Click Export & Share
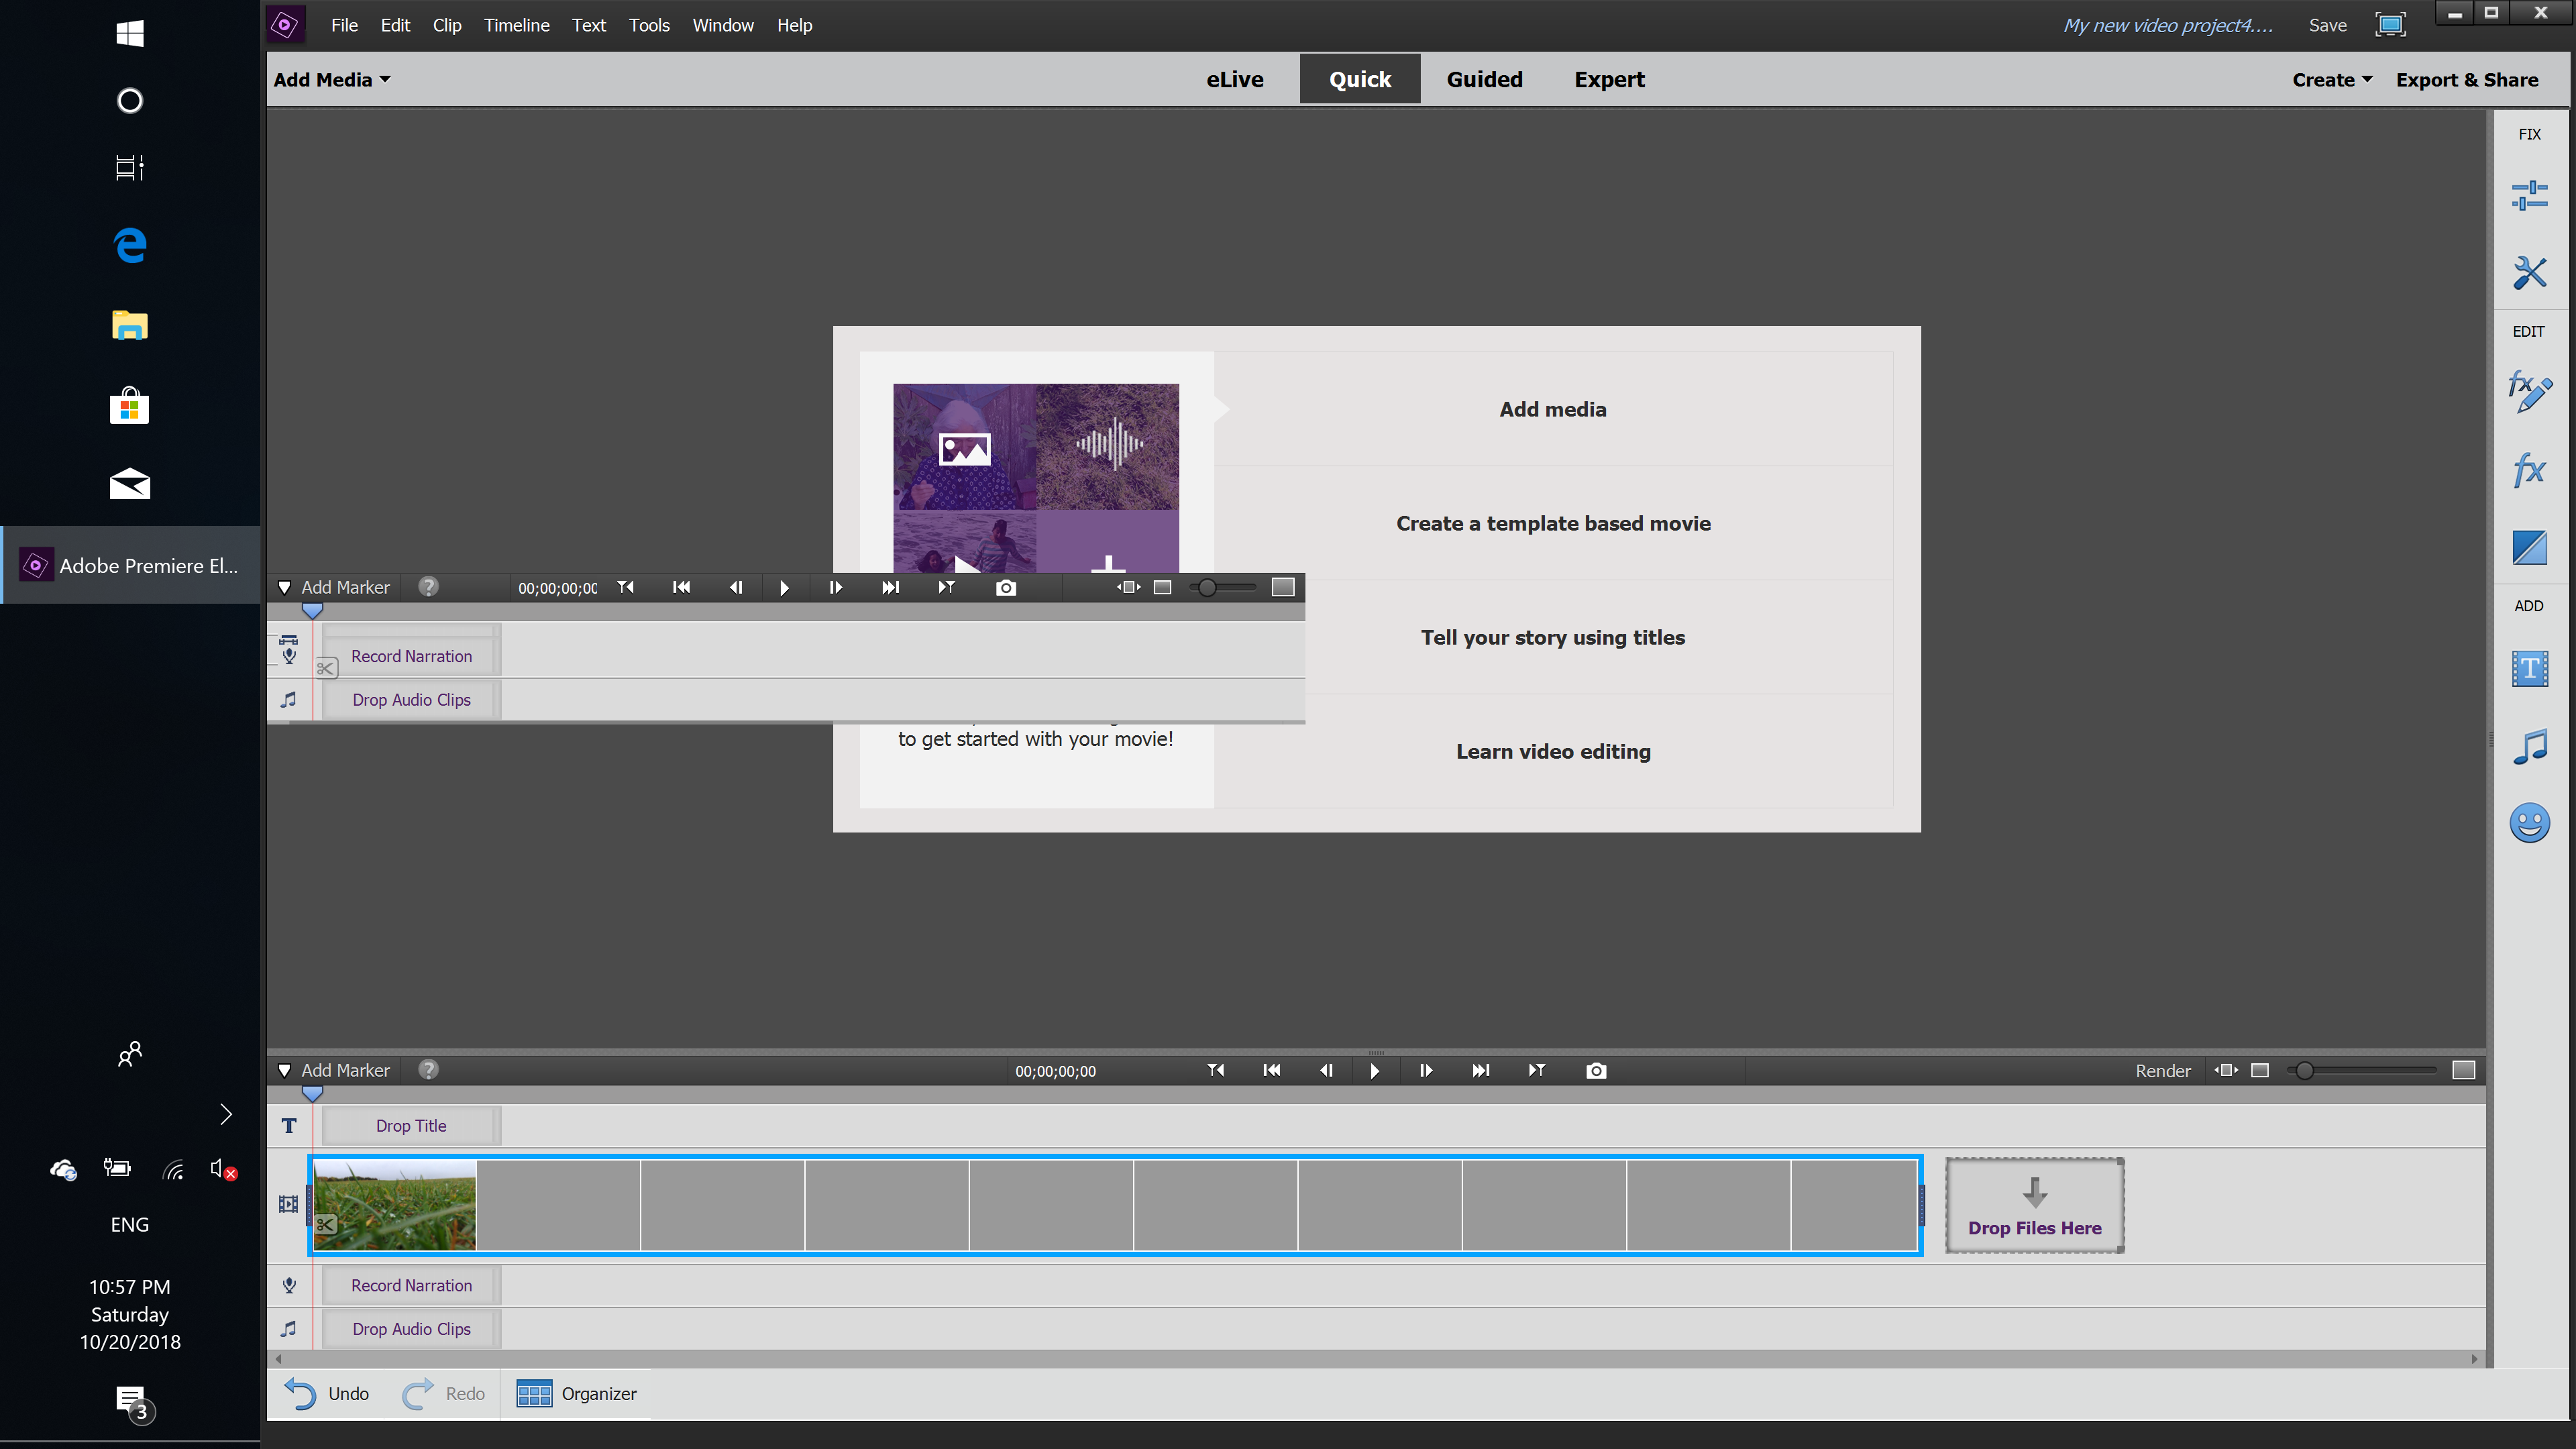This screenshot has height=1449, width=2576. [x=2467, y=79]
